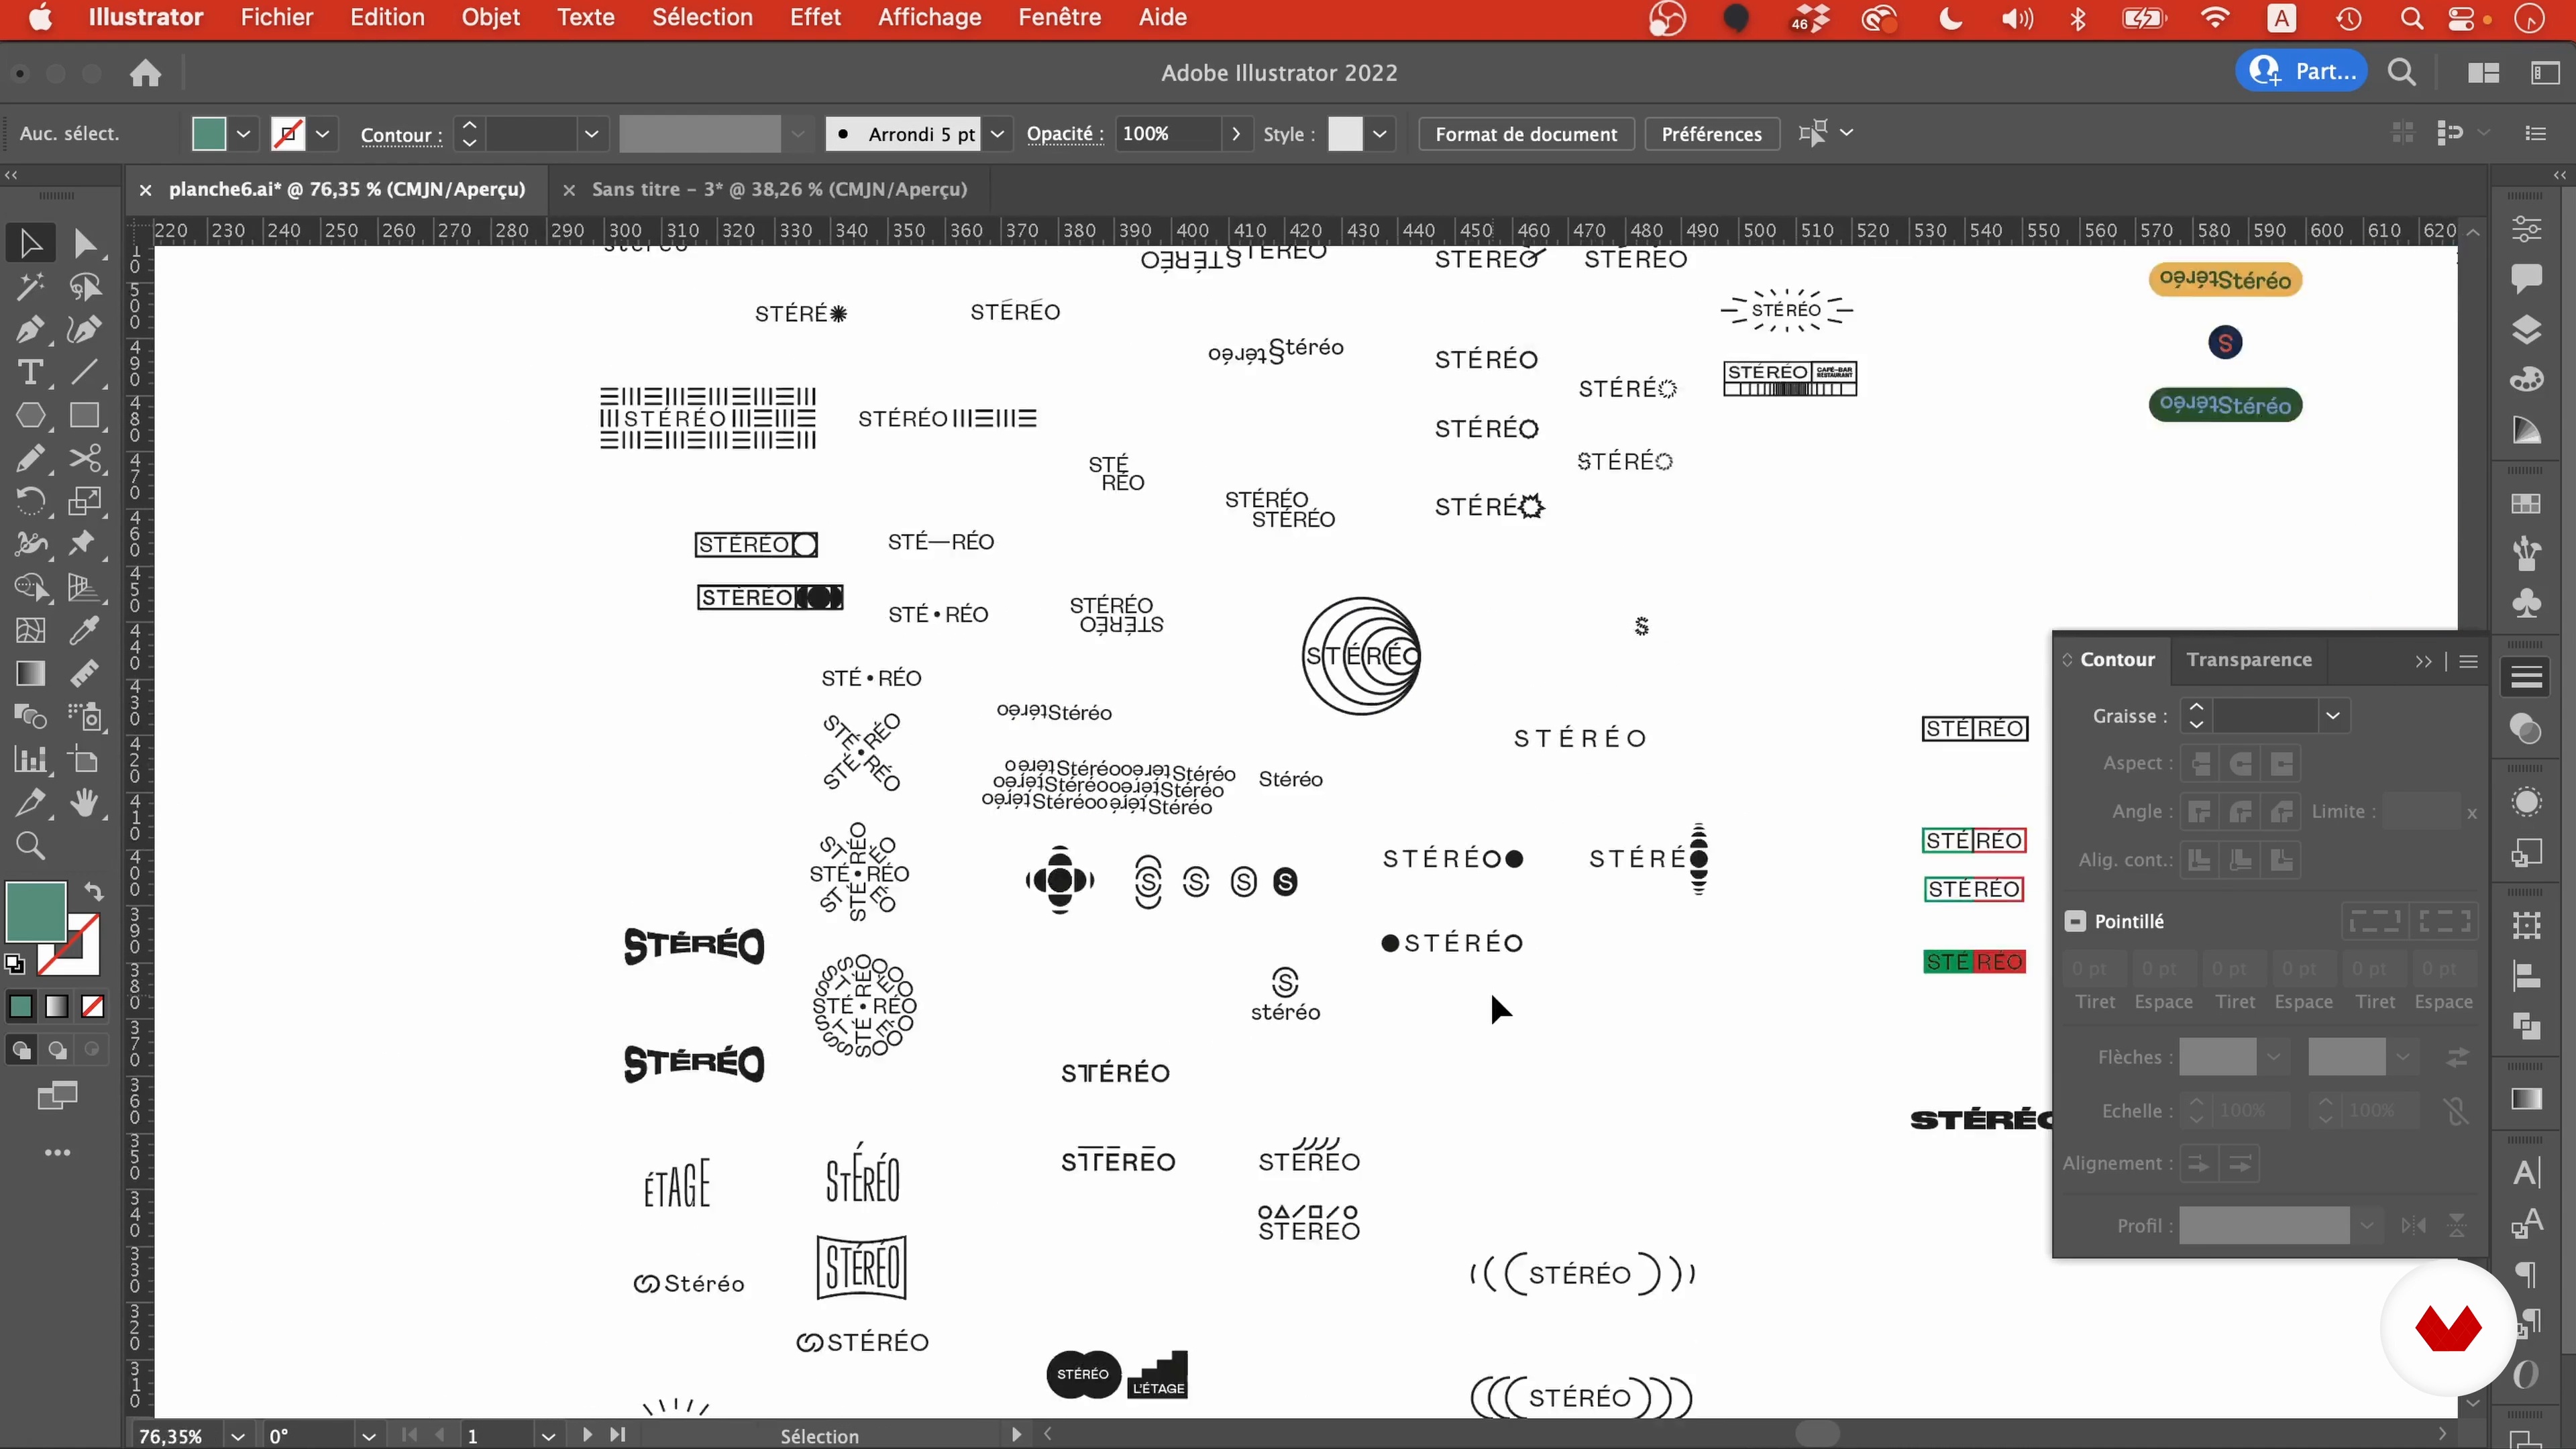This screenshot has height=1449, width=2576.
Task: Select the Zoom tool
Action: [30, 846]
